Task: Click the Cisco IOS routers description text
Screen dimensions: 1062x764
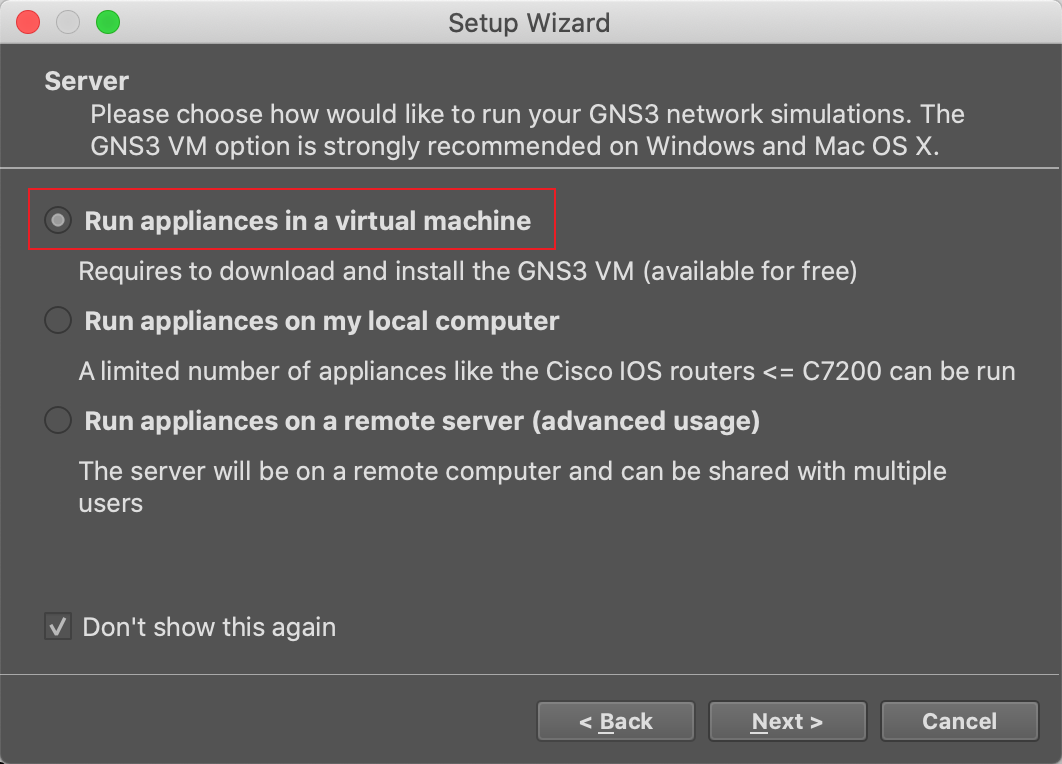Action: pyautogui.click(x=546, y=372)
